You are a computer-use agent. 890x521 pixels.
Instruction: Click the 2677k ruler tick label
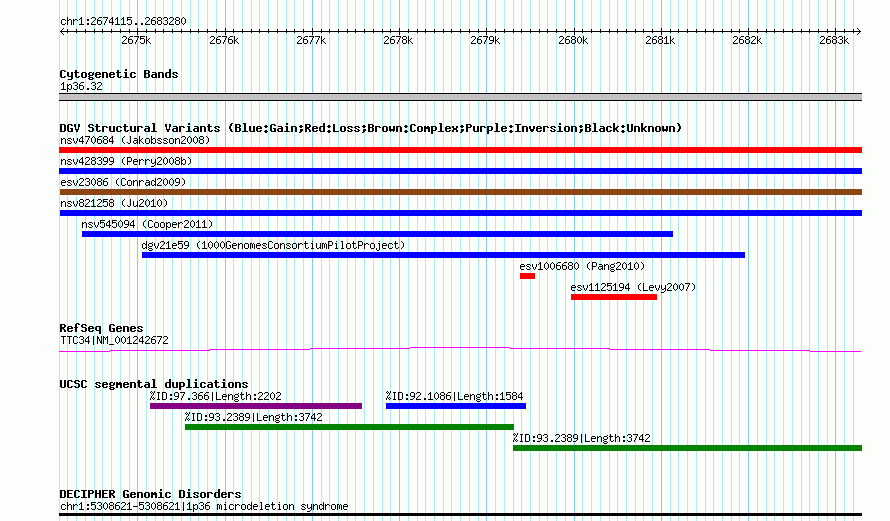coord(311,40)
